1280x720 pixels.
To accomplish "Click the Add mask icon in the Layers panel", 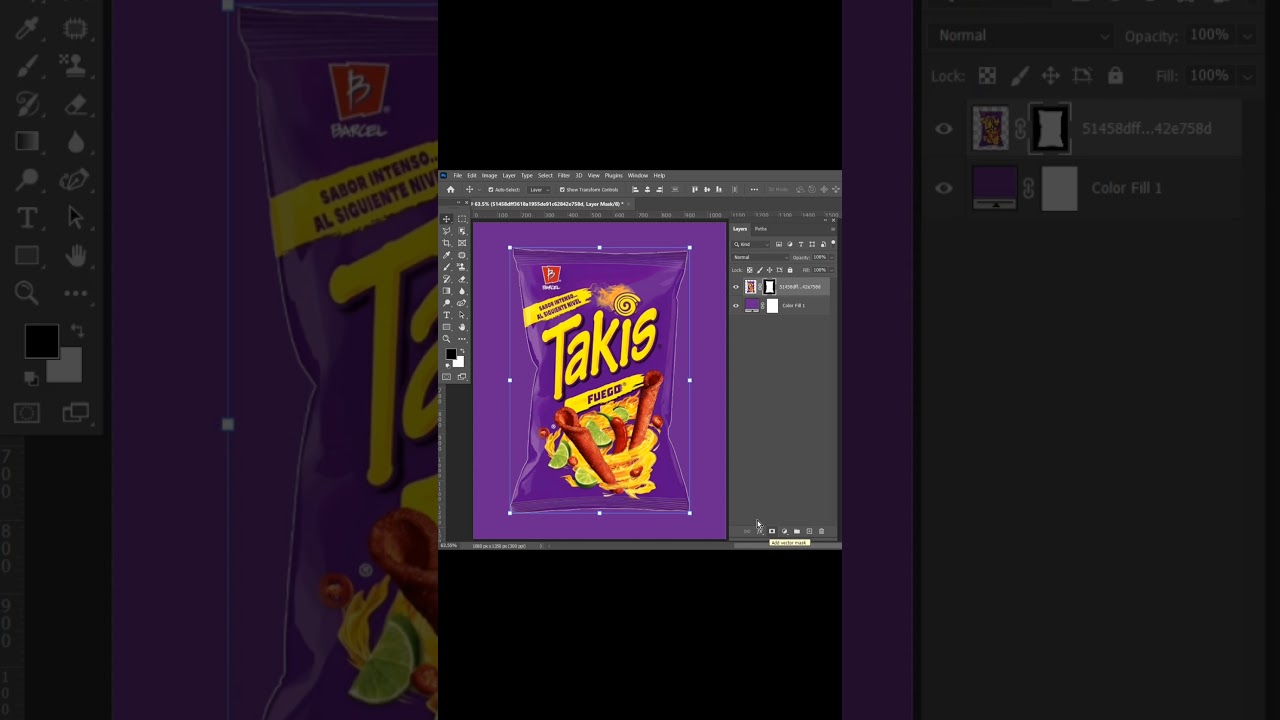I will [x=771, y=531].
